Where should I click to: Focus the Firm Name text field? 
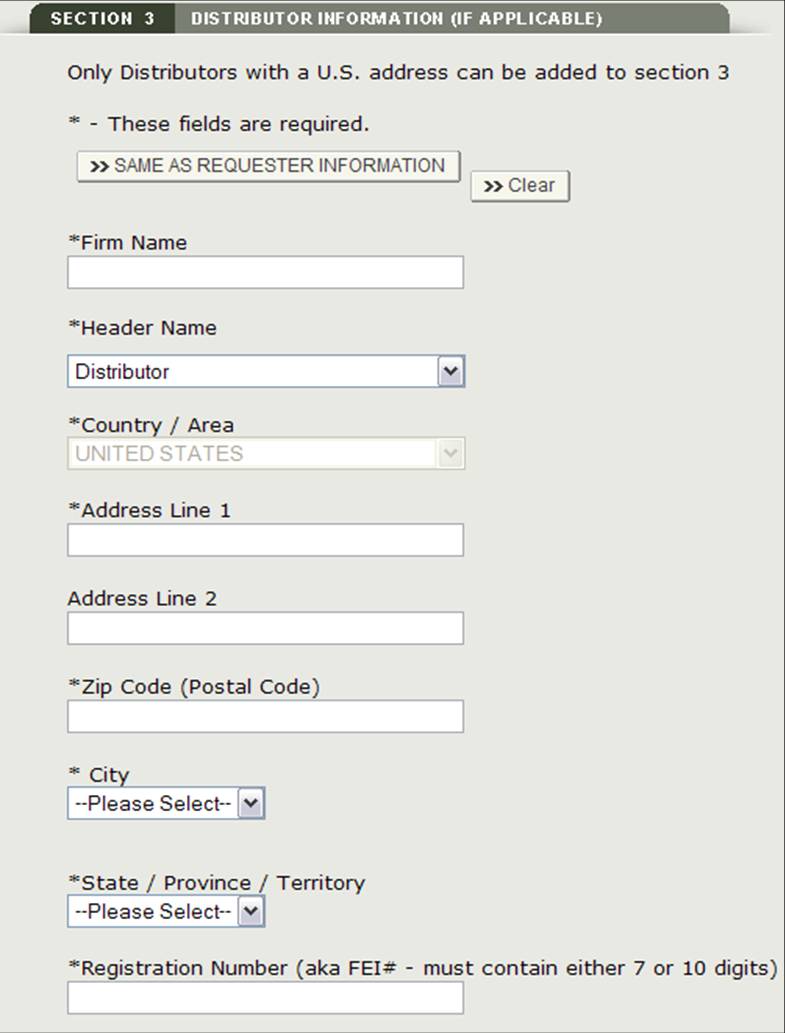[x=265, y=272]
